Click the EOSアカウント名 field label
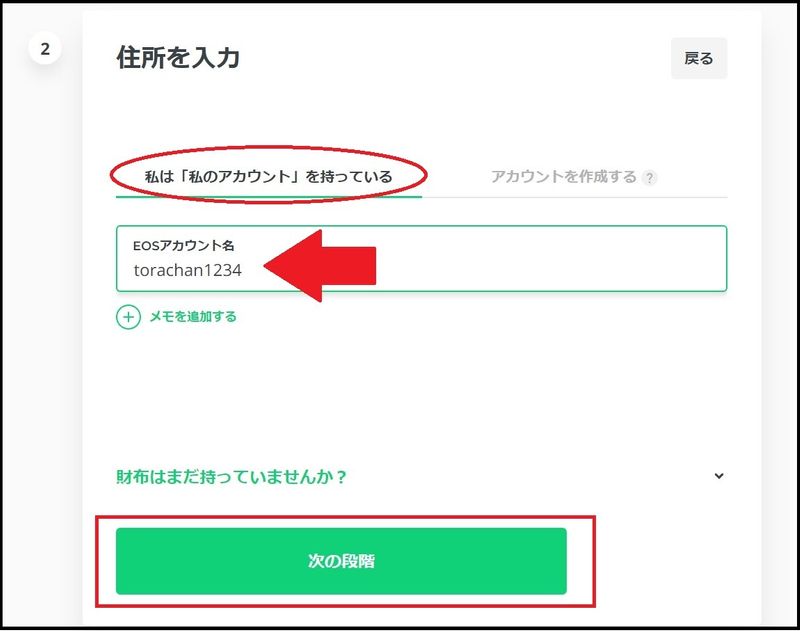This screenshot has width=800, height=631. pyautogui.click(x=184, y=246)
